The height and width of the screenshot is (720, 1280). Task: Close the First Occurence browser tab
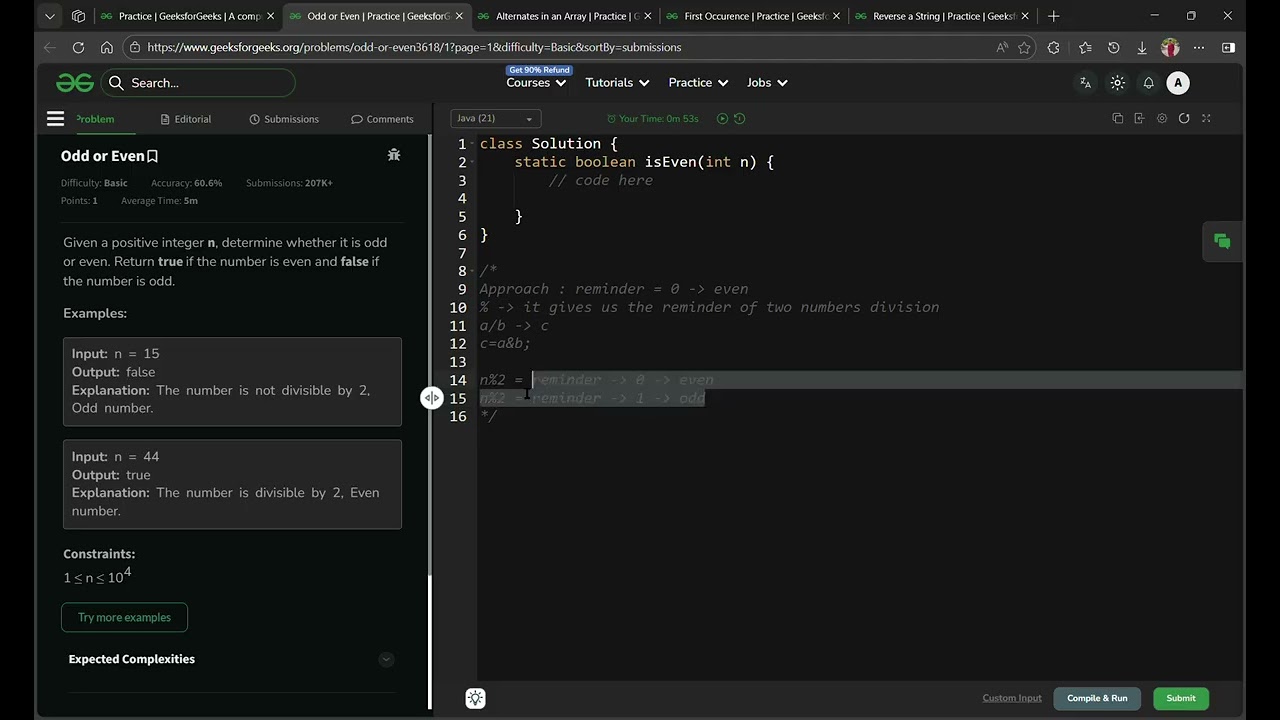click(x=836, y=16)
